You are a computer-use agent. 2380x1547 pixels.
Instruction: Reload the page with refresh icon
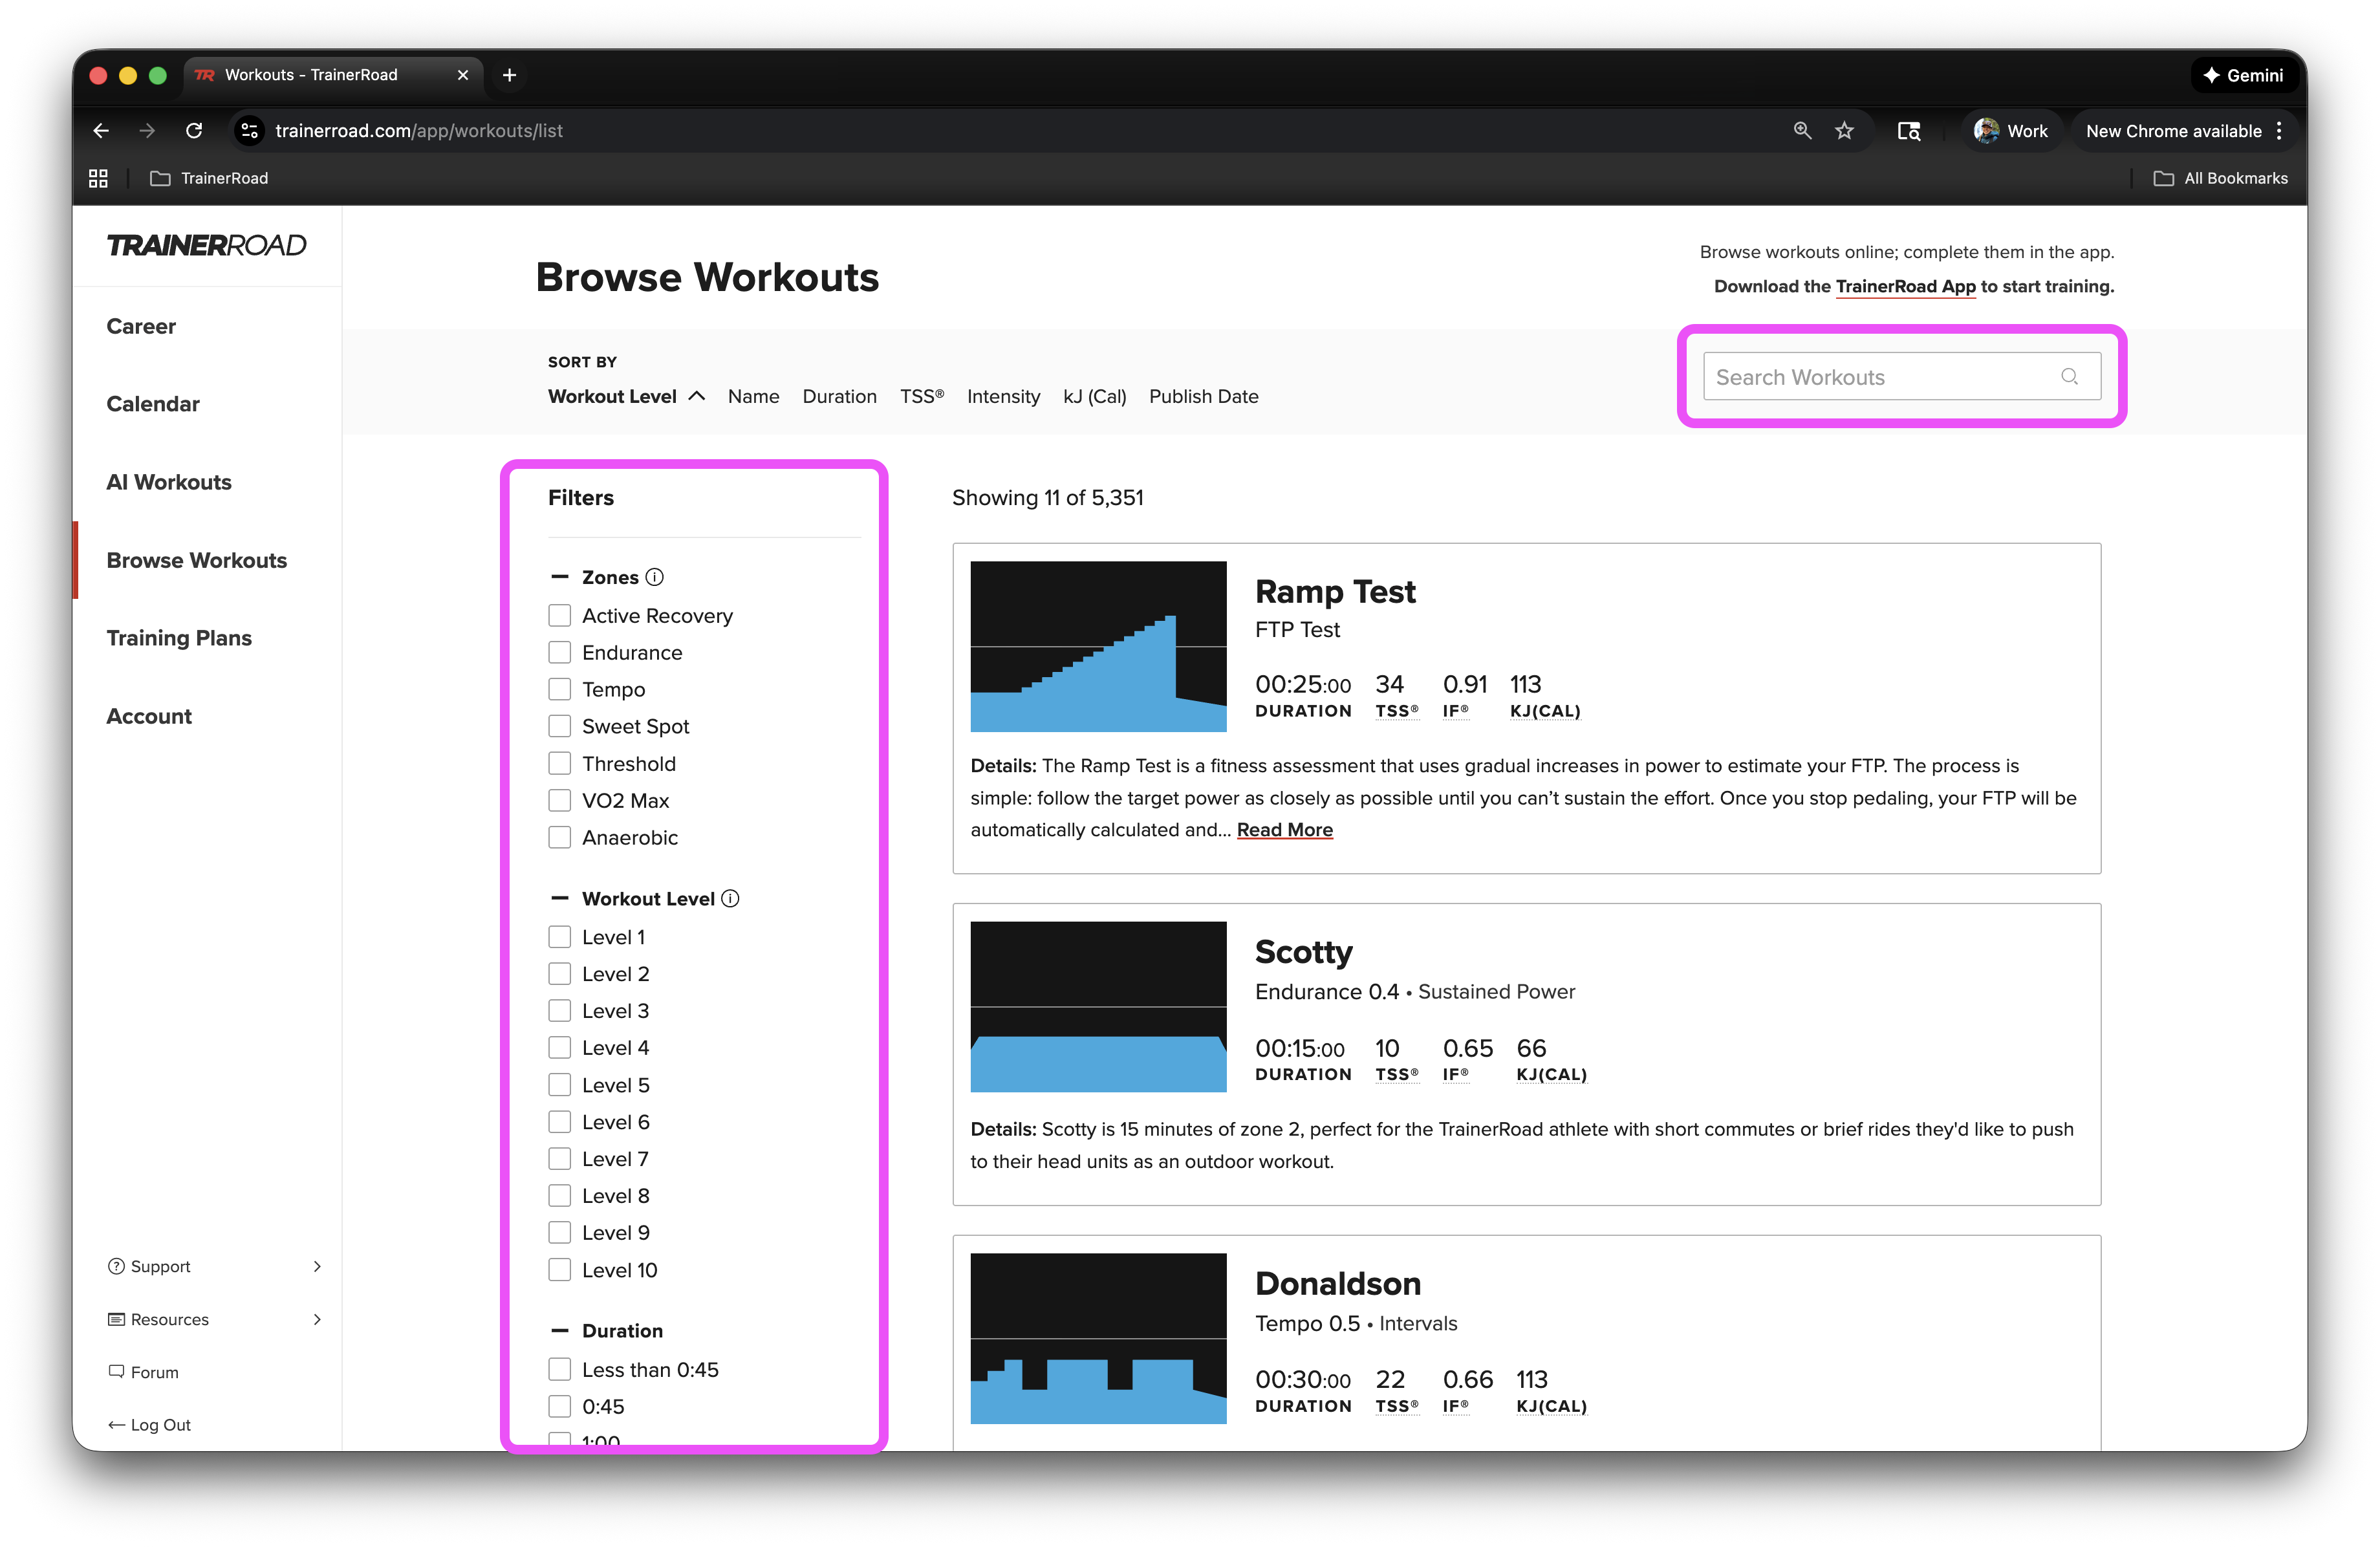(194, 131)
